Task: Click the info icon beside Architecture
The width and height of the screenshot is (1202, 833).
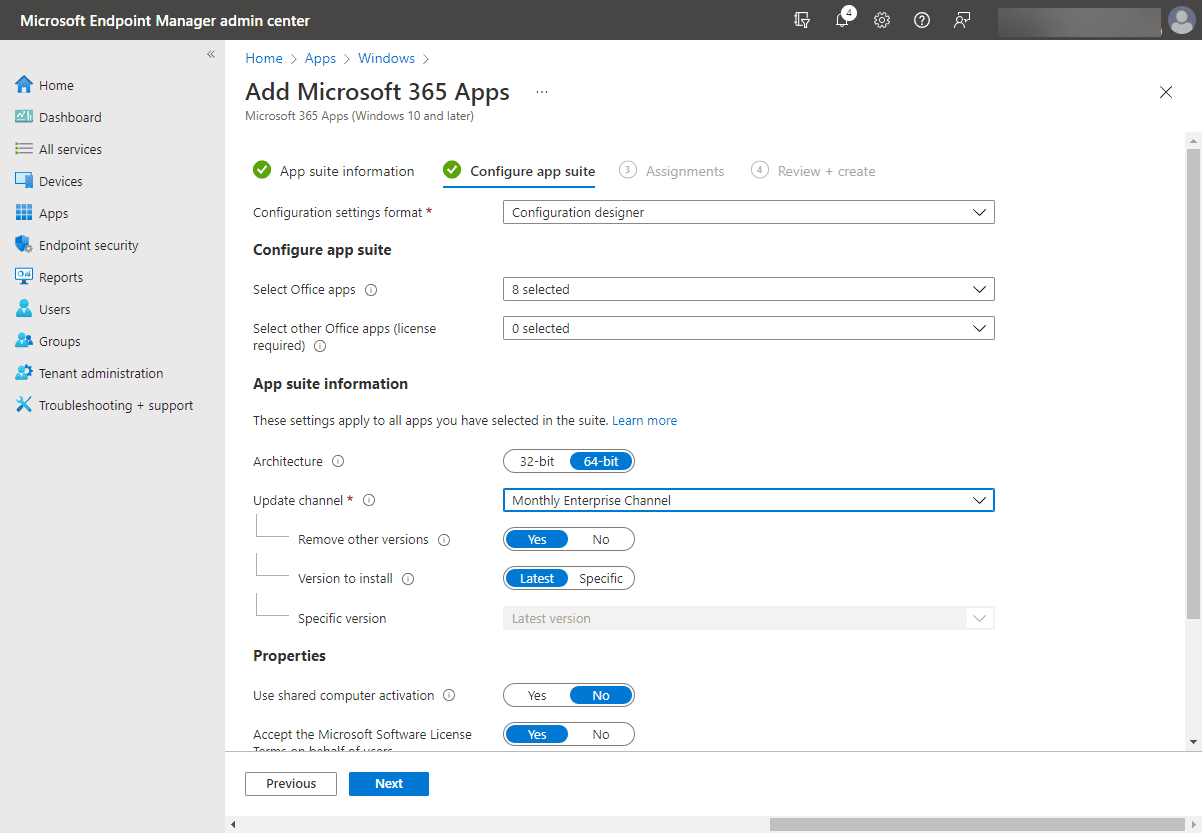Action: 339,461
